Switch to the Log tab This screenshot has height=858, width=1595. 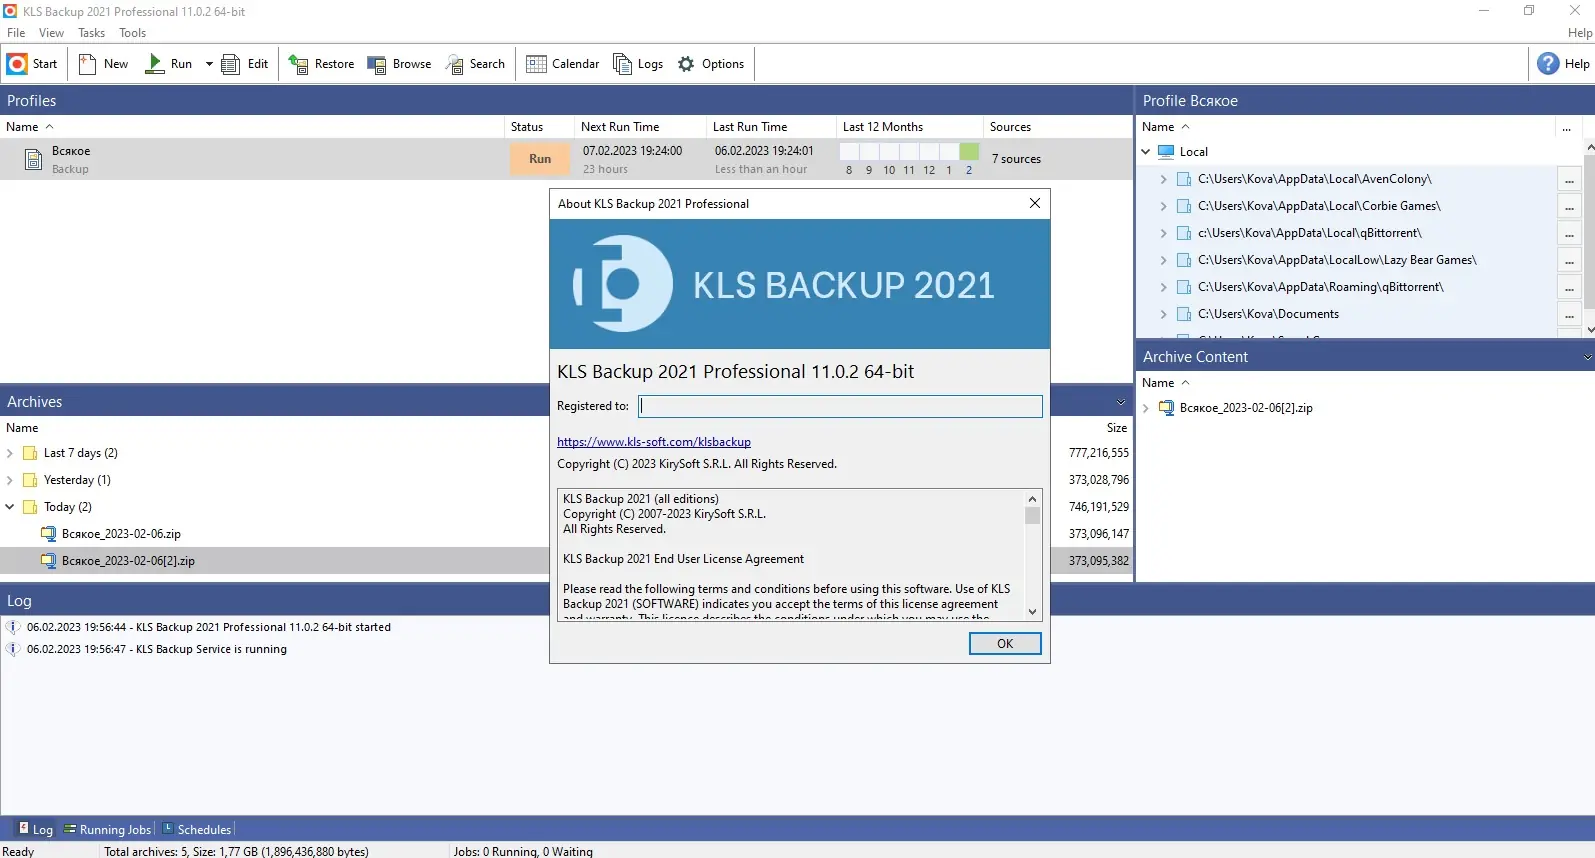[x=36, y=829]
